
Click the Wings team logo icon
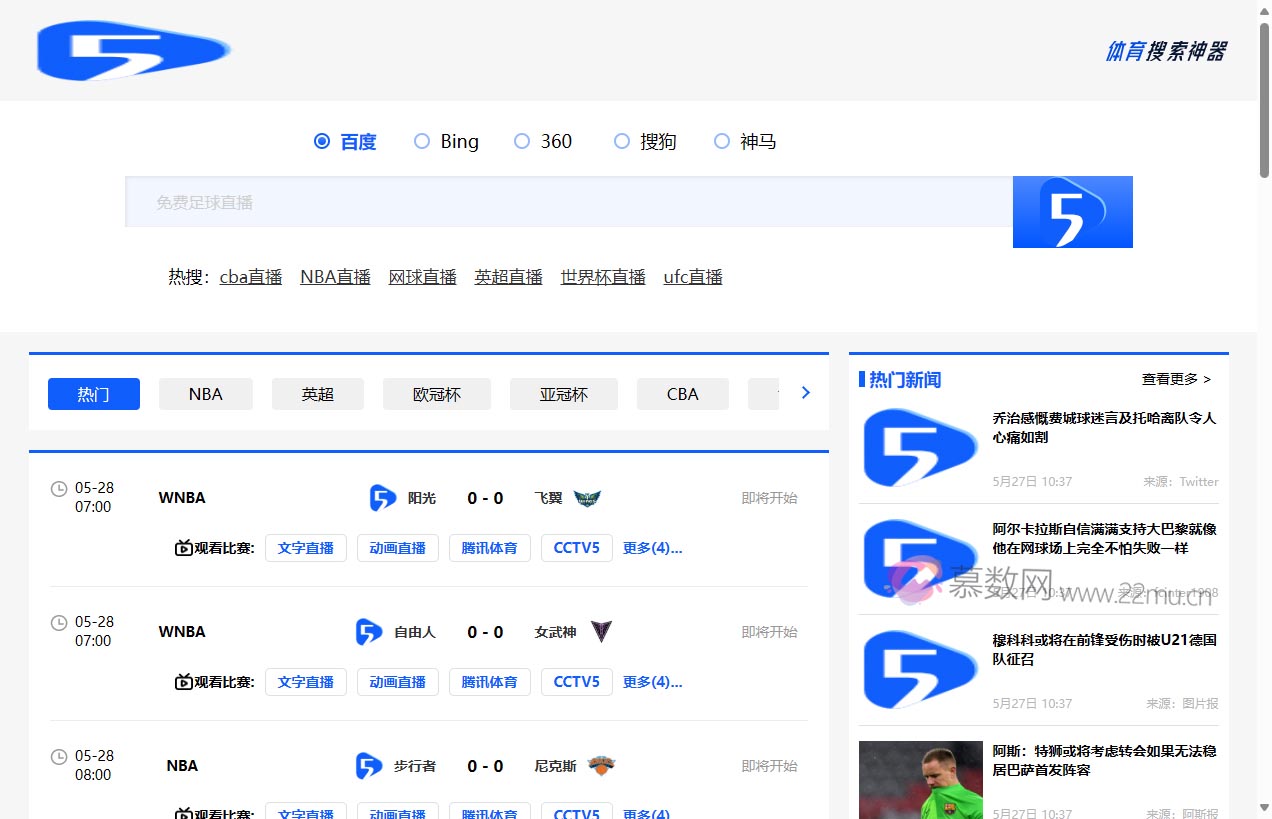[587, 498]
